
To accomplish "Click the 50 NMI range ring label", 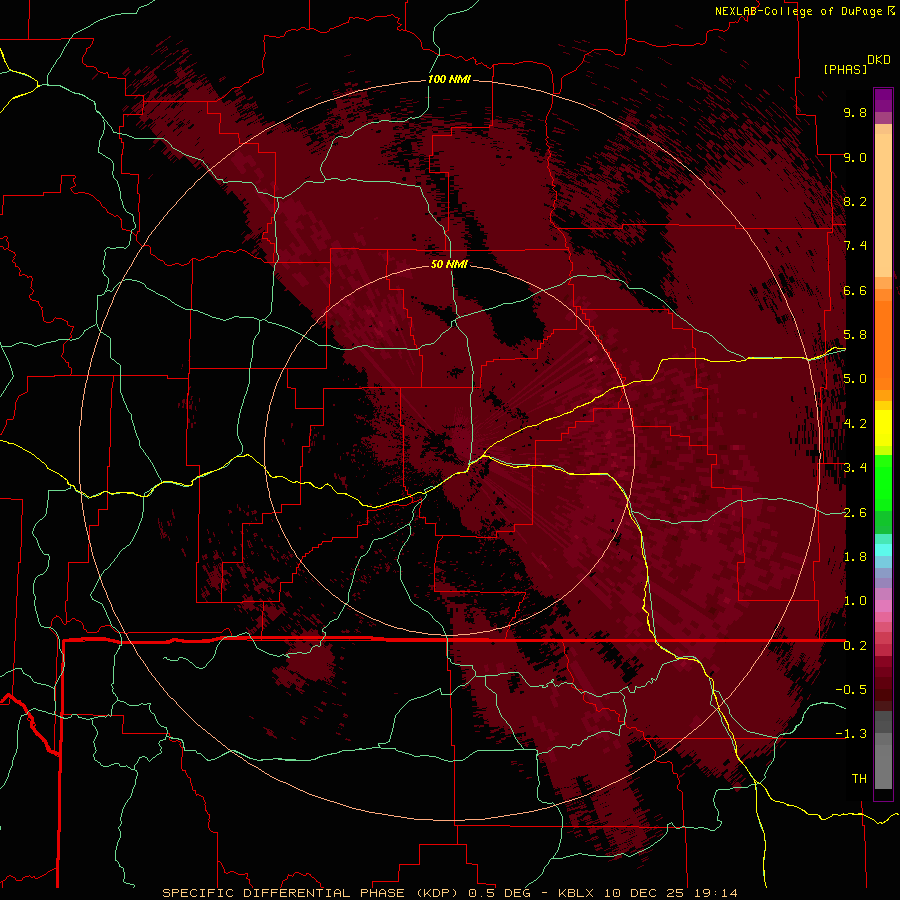I will [x=449, y=264].
